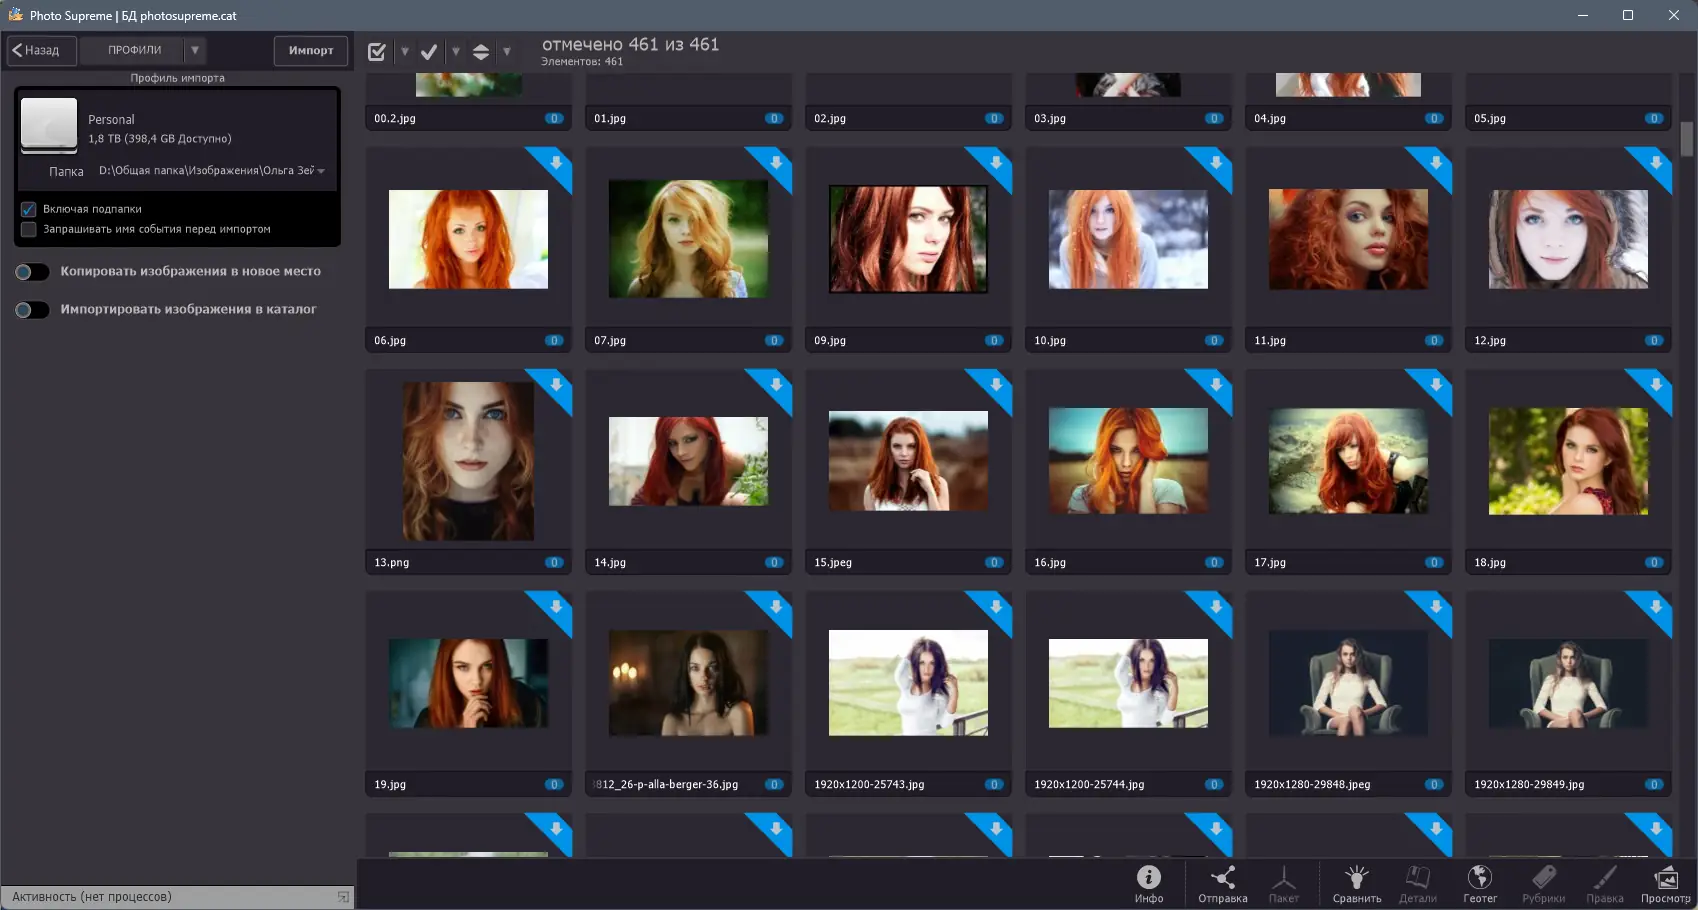
Task: Click the vertical scrollbar thumb
Action: click(1687, 139)
